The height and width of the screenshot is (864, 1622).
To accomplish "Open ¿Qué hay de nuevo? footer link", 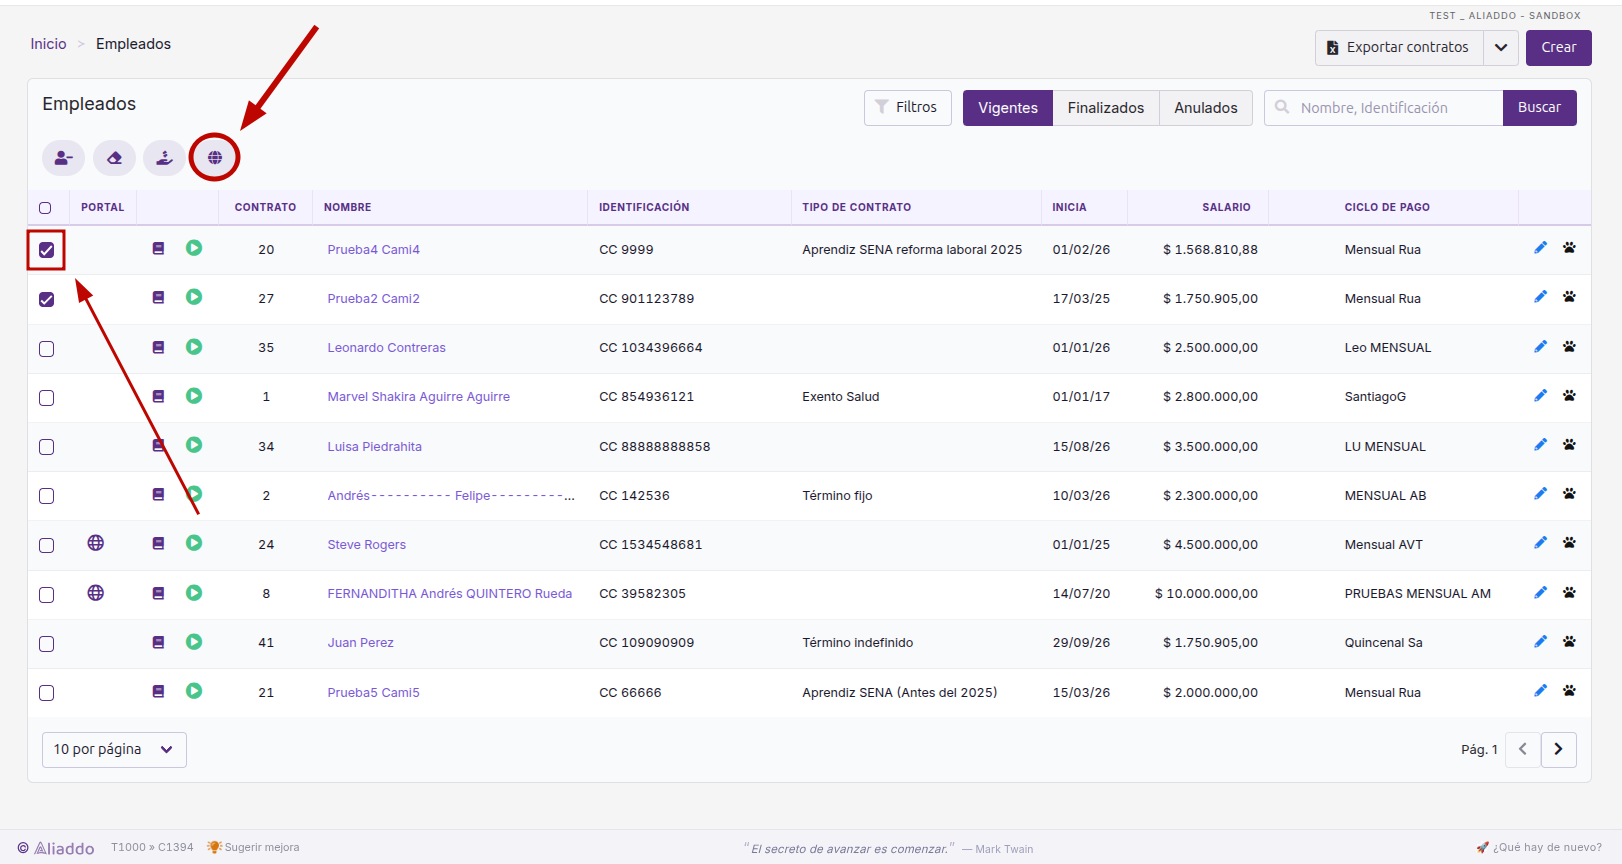I will click(1539, 847).
